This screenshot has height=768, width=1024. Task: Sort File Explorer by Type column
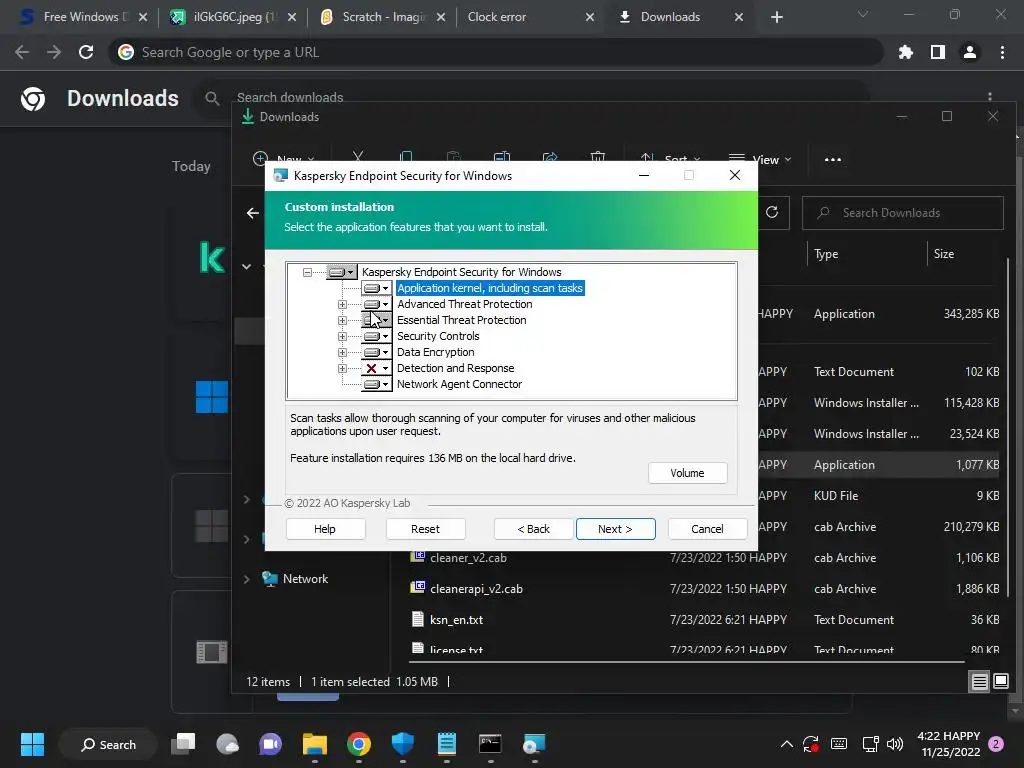coord(826,254)
